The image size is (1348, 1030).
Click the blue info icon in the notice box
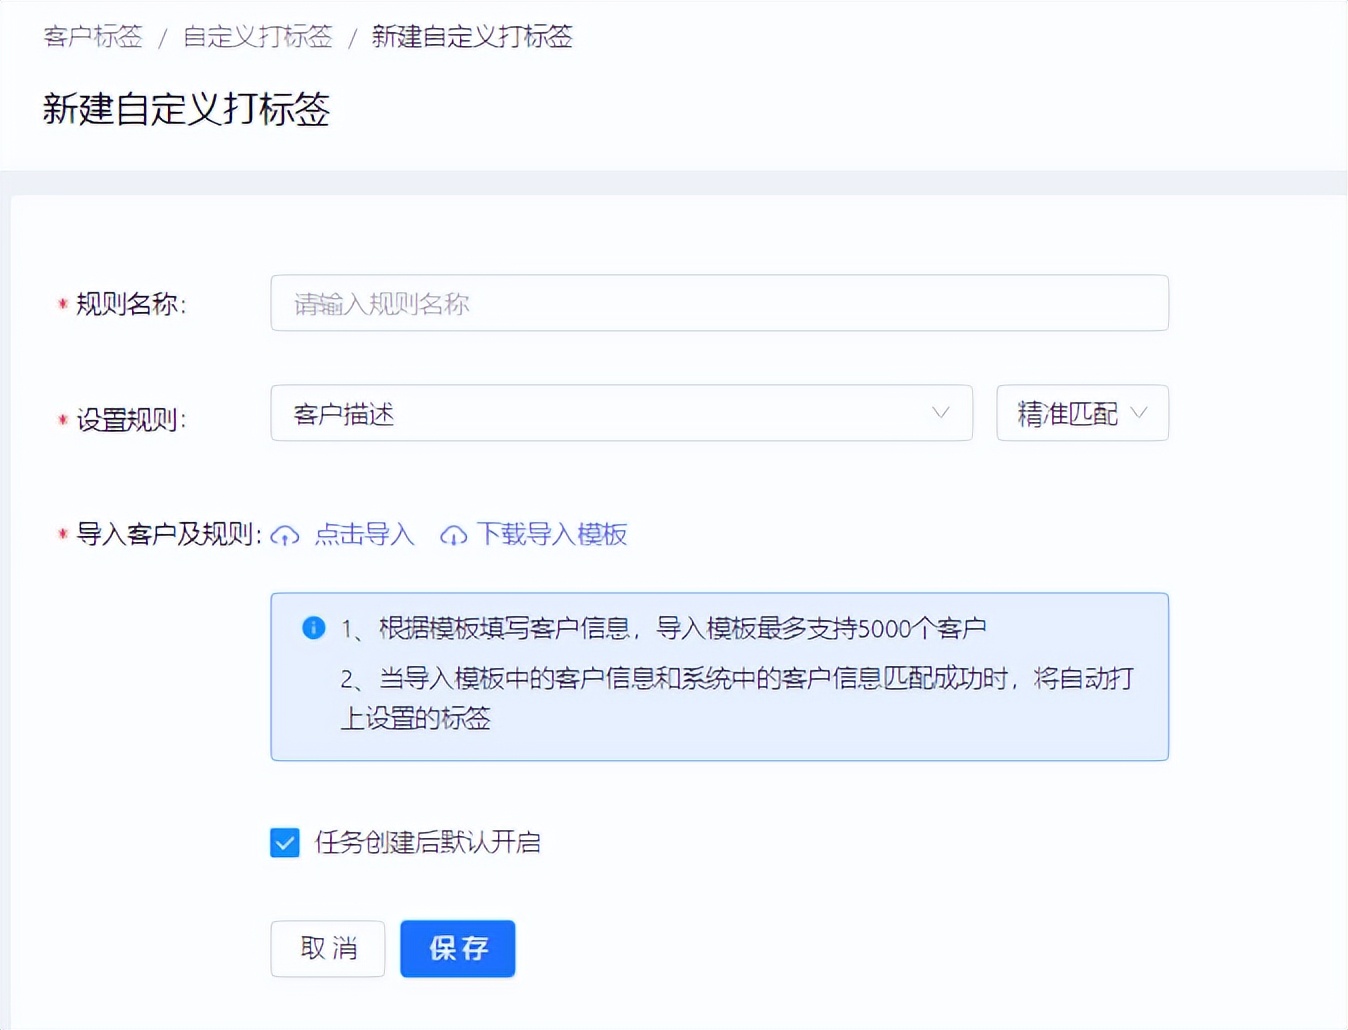(313, 627)
